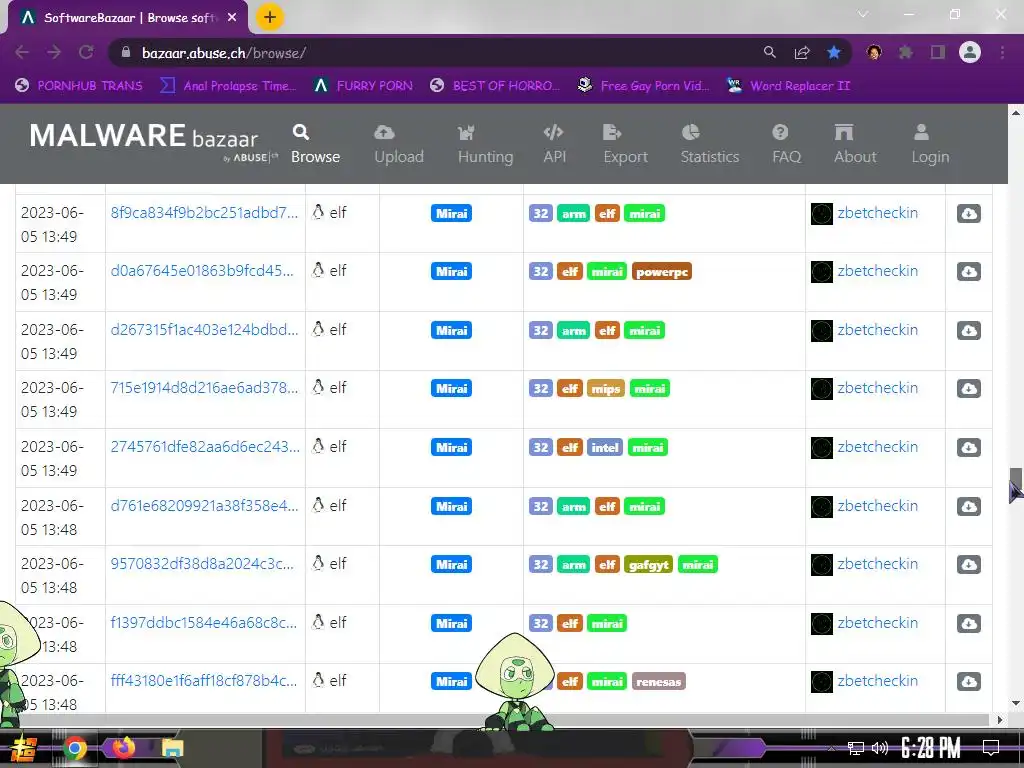Click the taskbar volume icon
This screenshot has width=1024, height=768.
(x=880, y=748)
